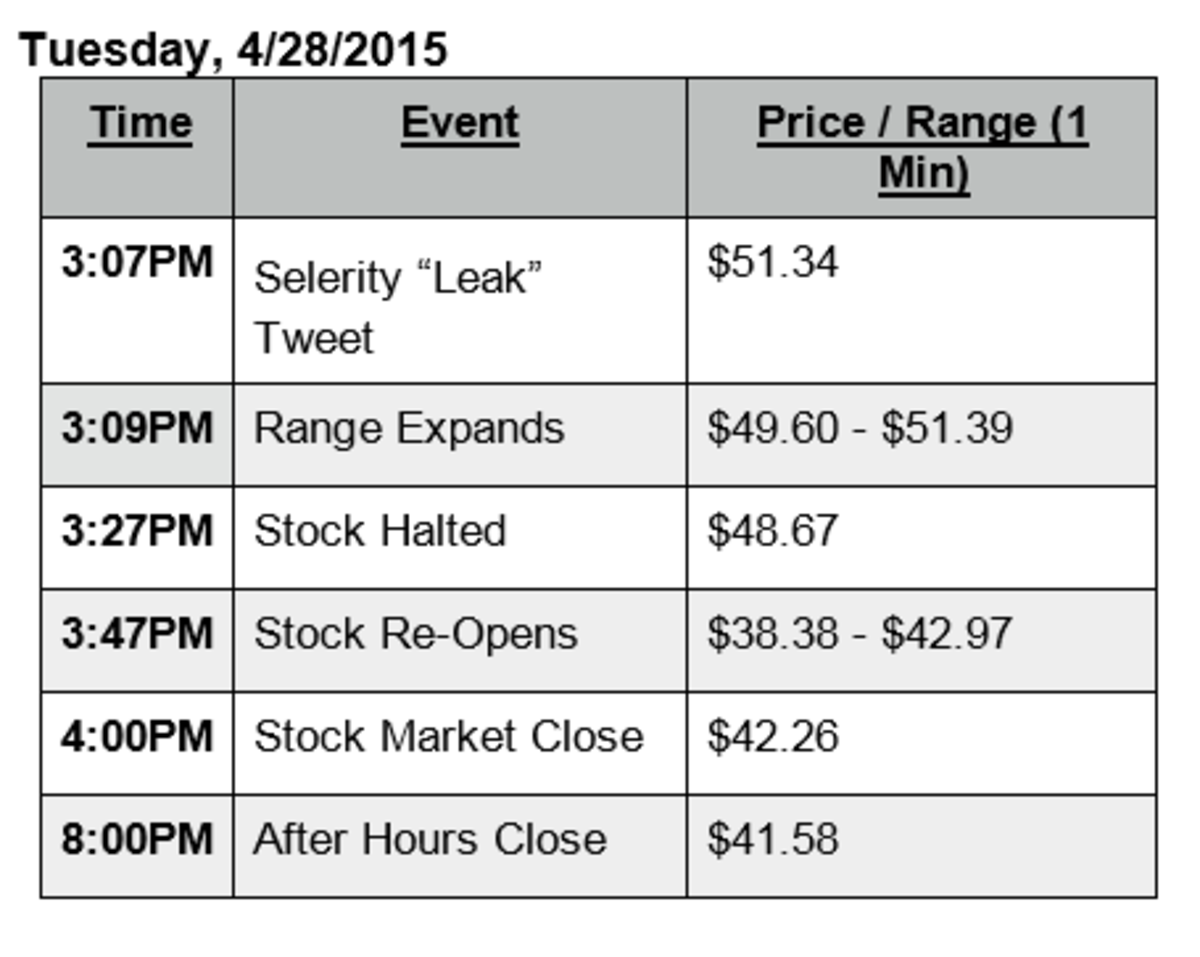Click the Stock Market Close event cell

click(449, 737)
